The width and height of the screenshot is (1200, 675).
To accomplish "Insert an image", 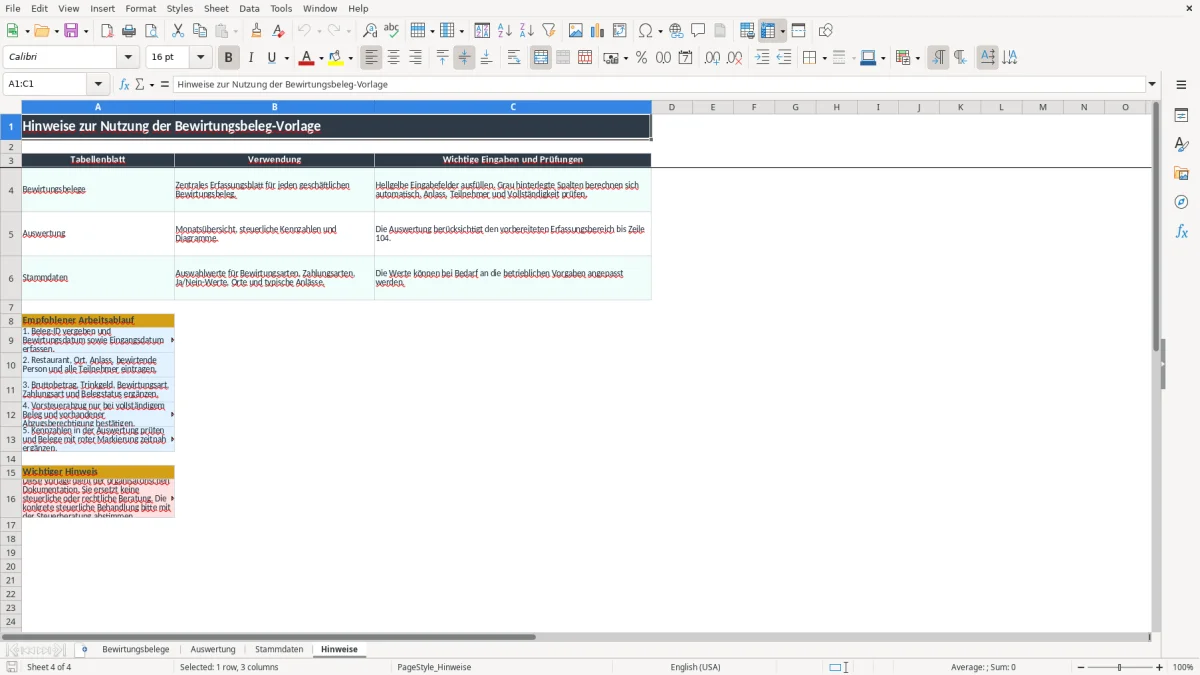I will (576, 31).
